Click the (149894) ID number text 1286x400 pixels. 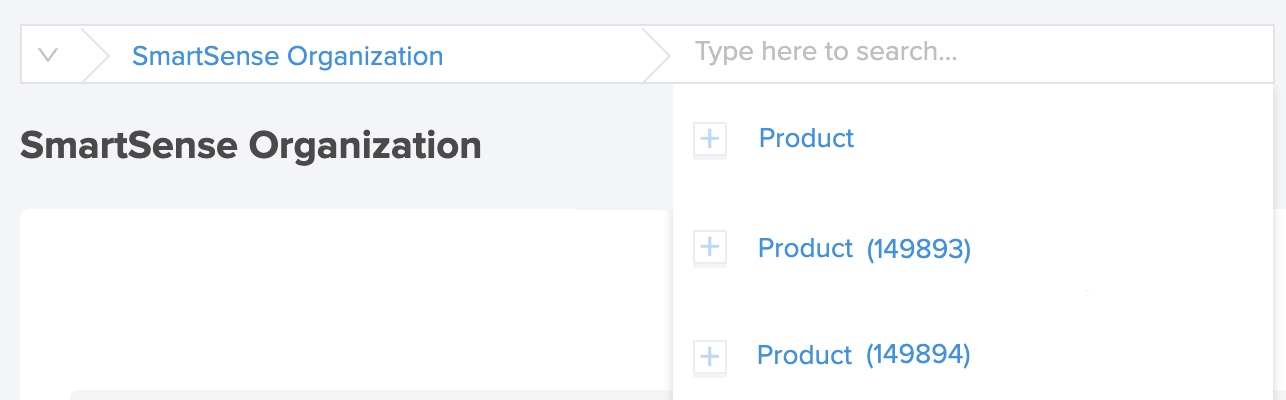coord(918,354)
